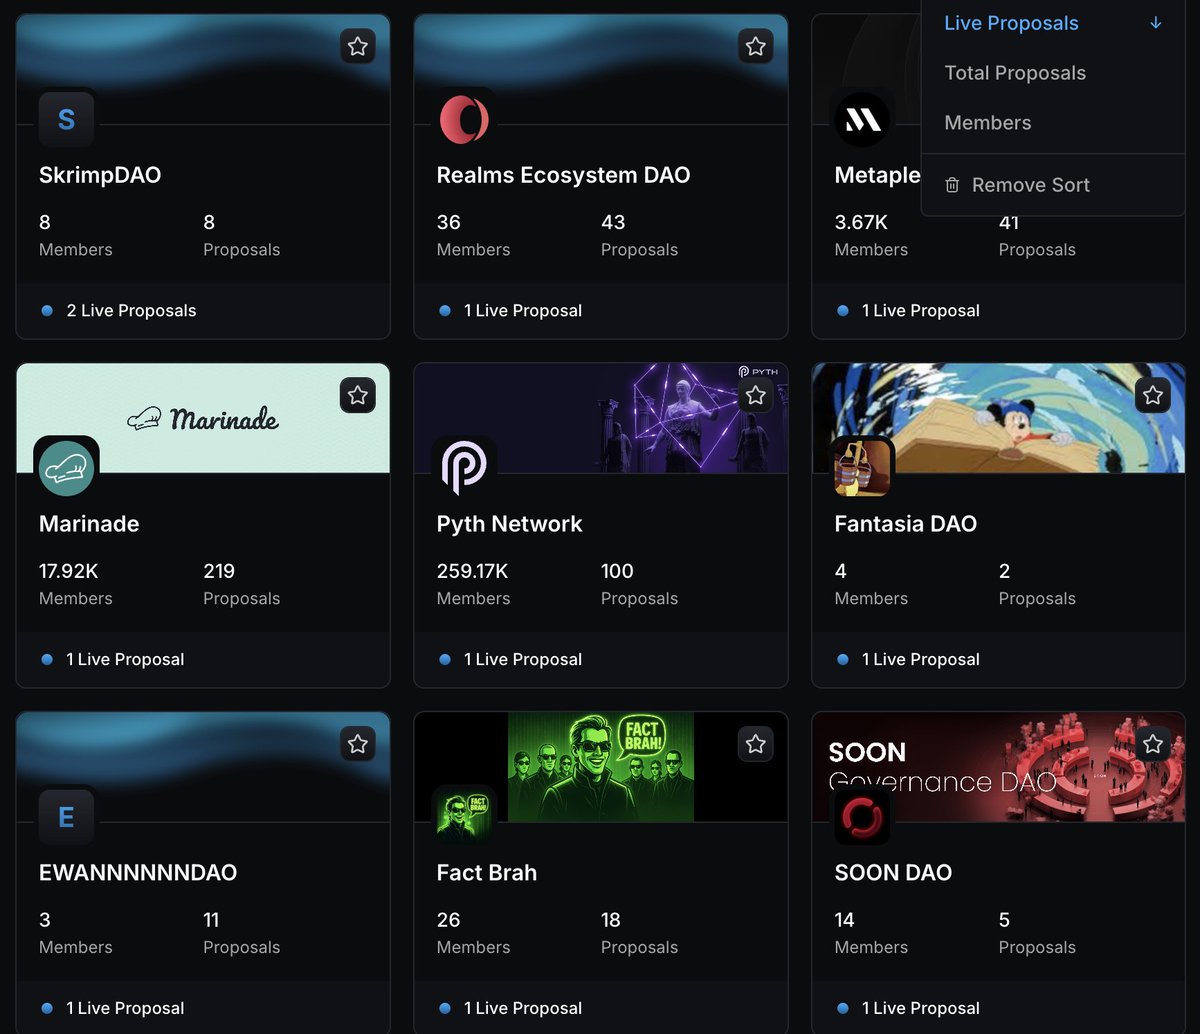
Task: Click the Realms Ecosystem DAO red logo
Action: 464,120
